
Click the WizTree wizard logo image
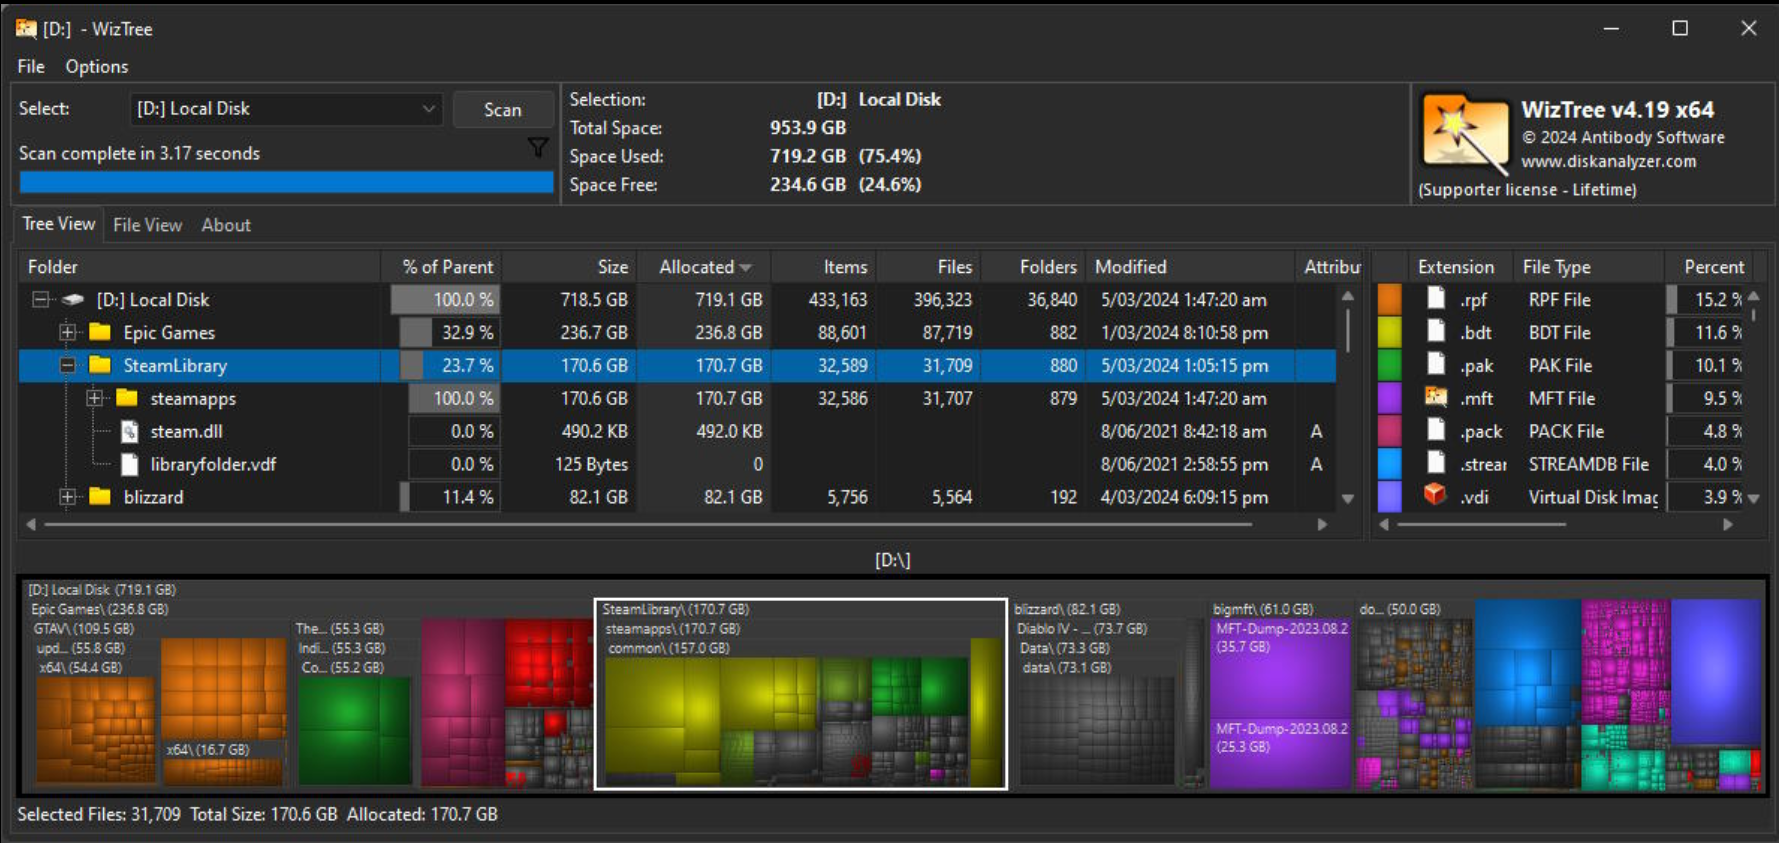1465,133
